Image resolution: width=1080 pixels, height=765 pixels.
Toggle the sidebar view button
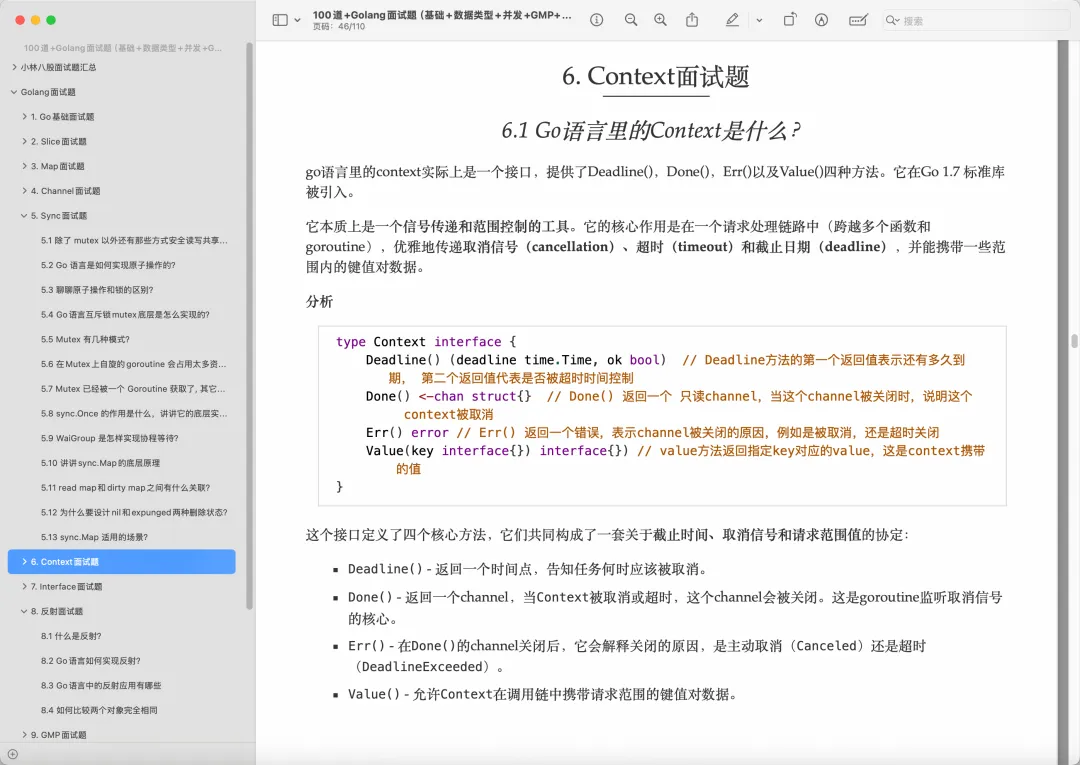280,20
